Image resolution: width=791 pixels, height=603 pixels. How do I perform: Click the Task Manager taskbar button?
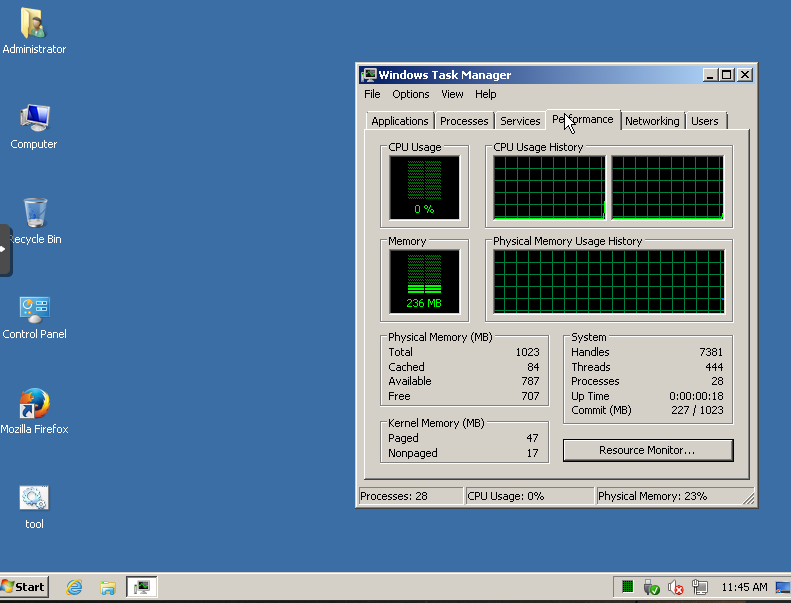pos(142,587)
